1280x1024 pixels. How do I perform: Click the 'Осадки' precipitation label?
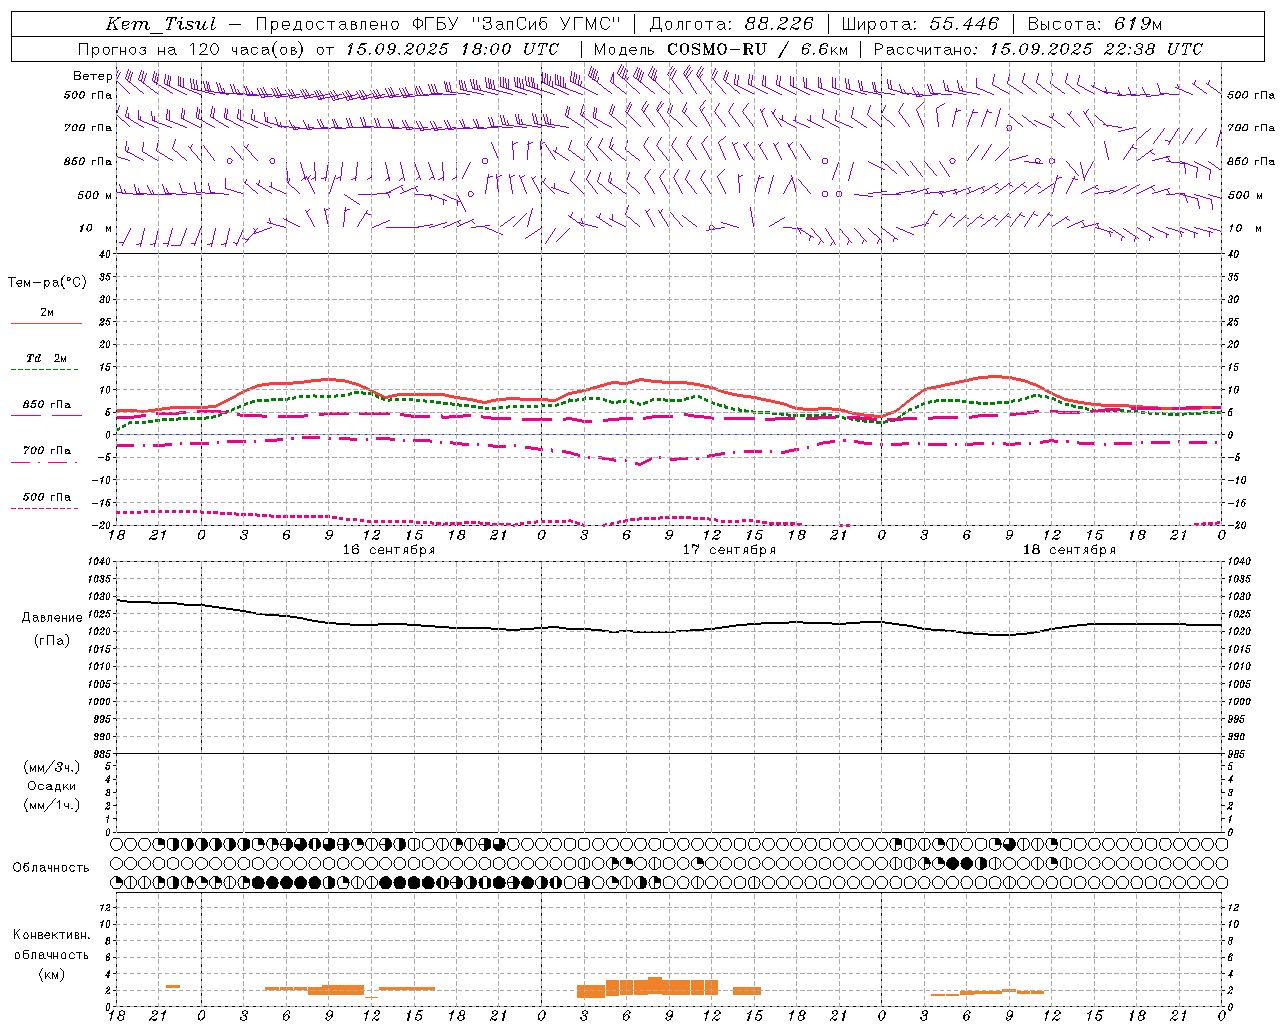52,786
